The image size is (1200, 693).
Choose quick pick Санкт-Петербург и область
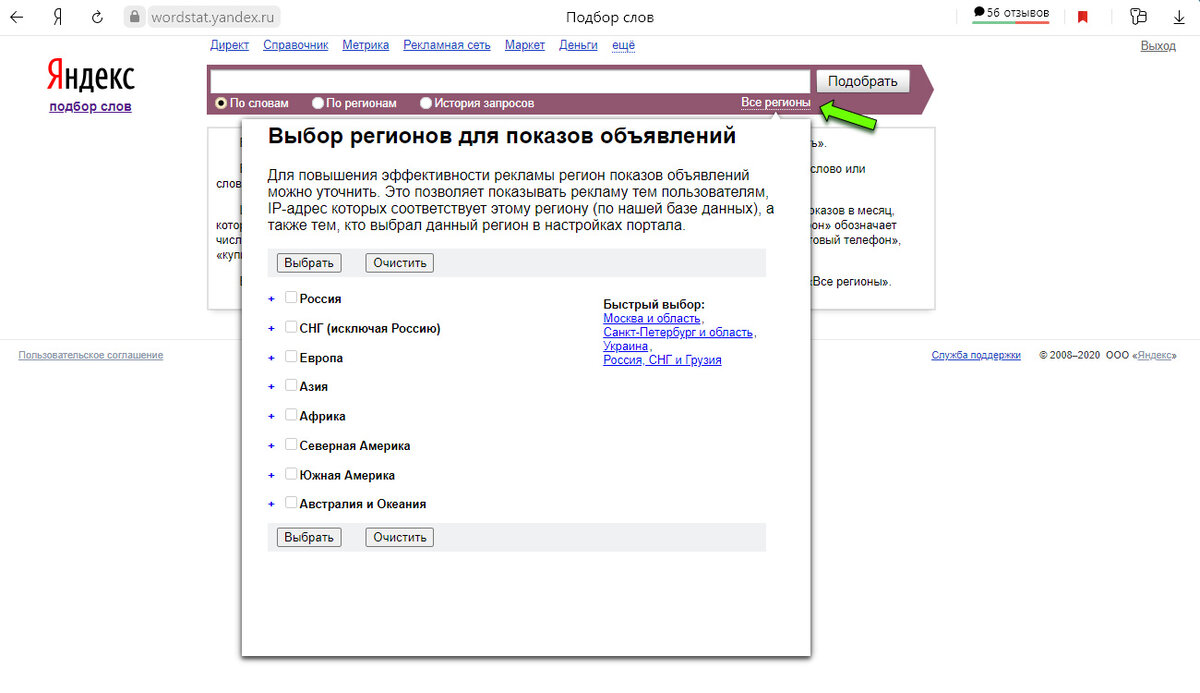coord(679,332)
